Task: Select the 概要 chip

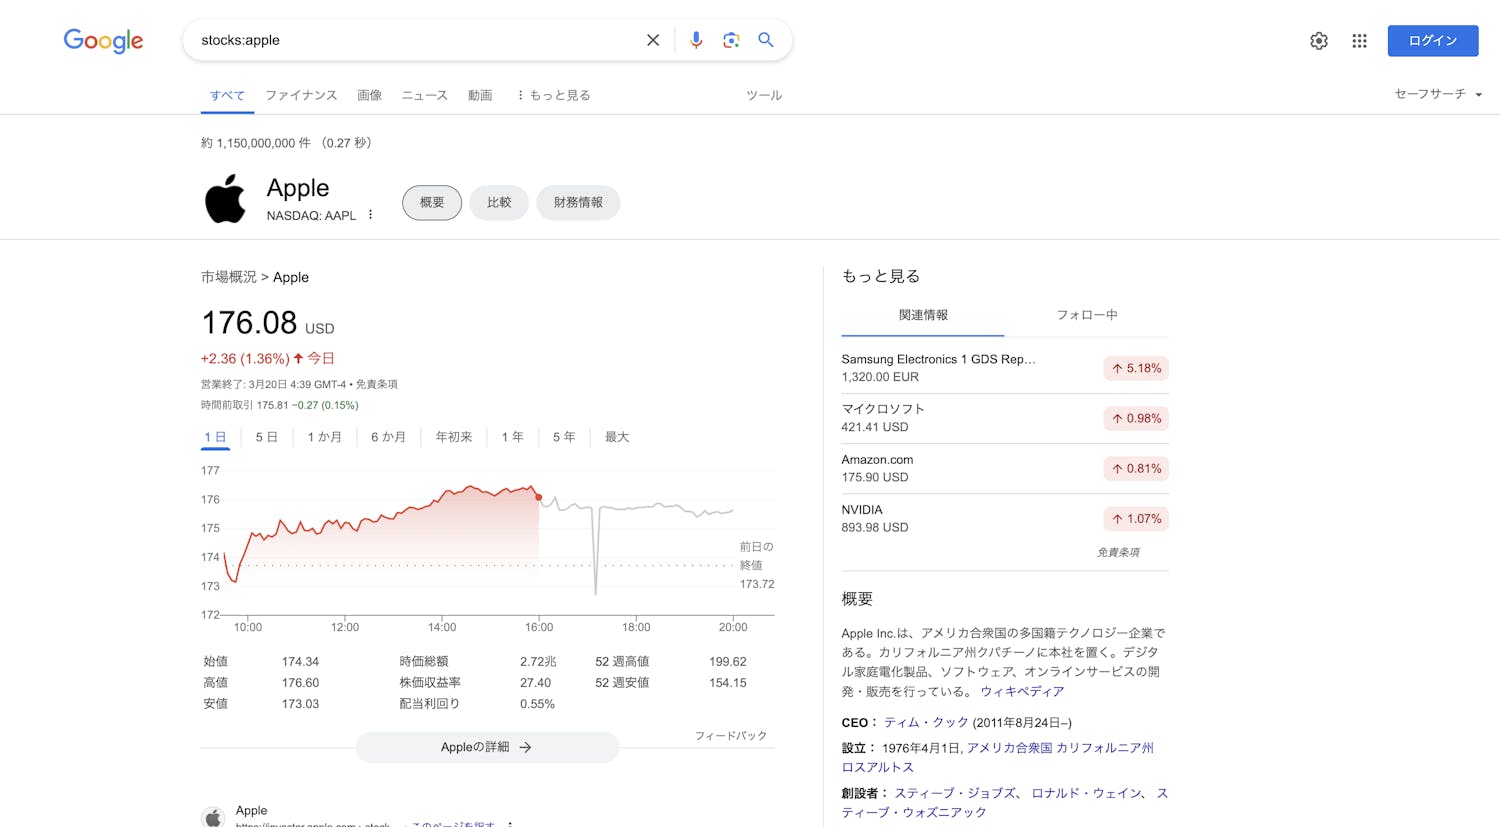Action: 432,202
